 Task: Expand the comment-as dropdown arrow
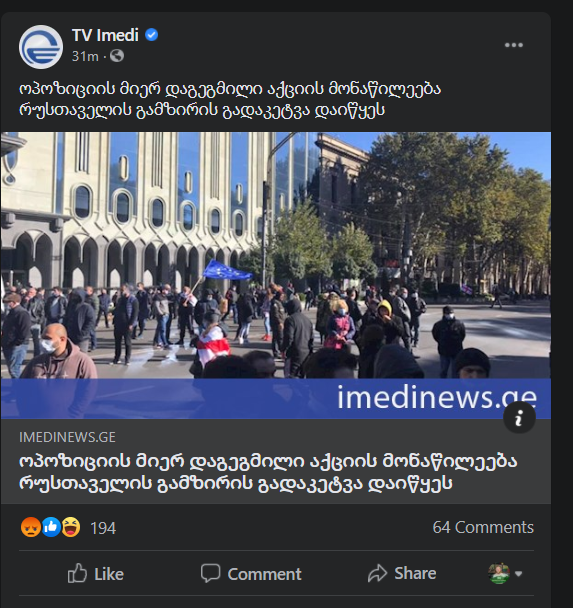pyautogui.click(x=519, y=573)
